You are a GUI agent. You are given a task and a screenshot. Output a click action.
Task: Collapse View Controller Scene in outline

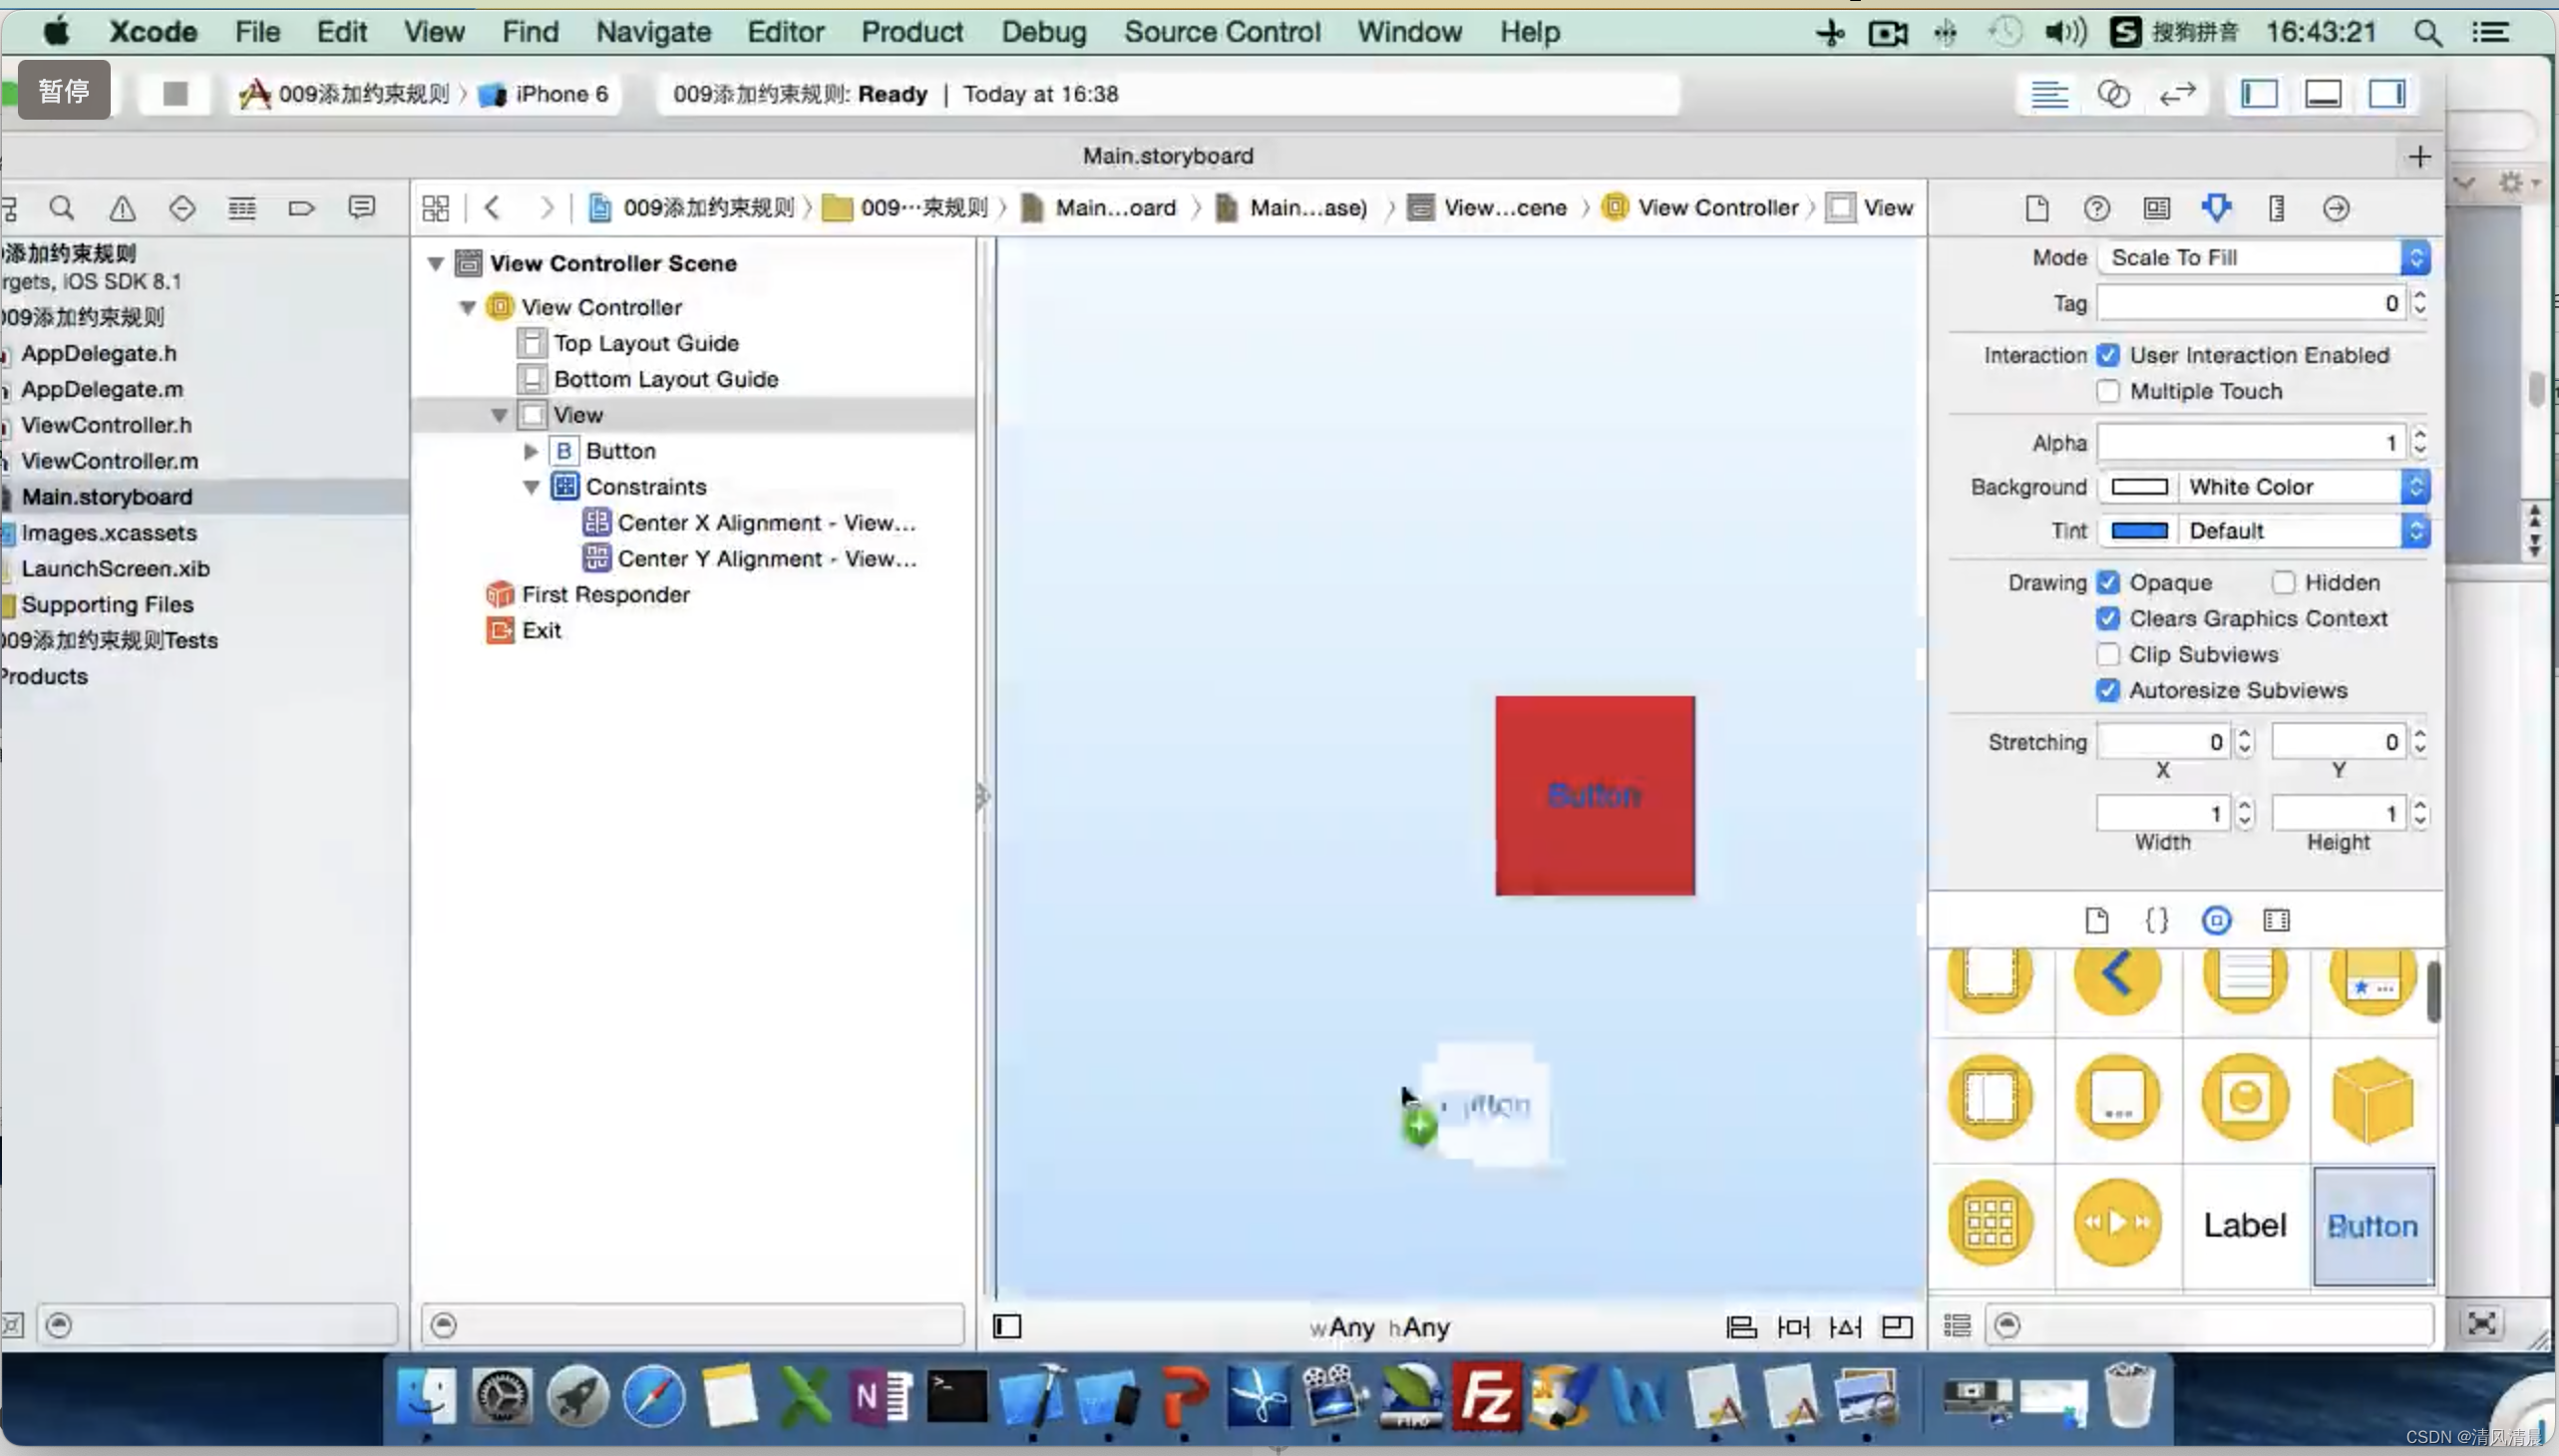436,263
